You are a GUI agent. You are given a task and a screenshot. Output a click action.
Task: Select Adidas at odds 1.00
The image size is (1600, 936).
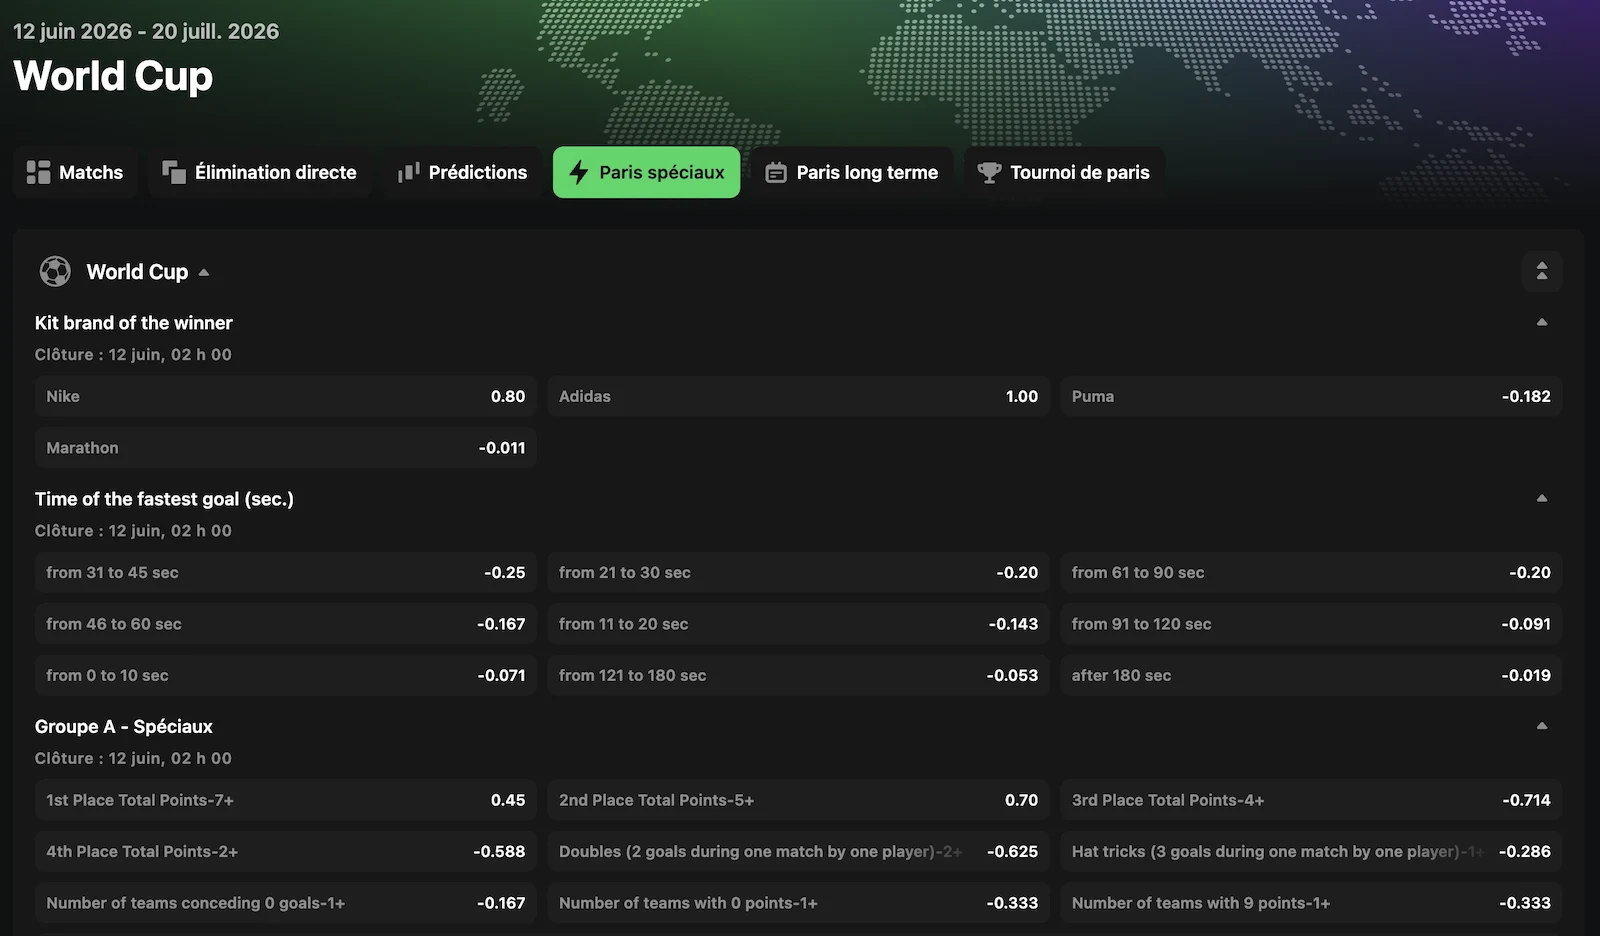[x=798, y=396]
